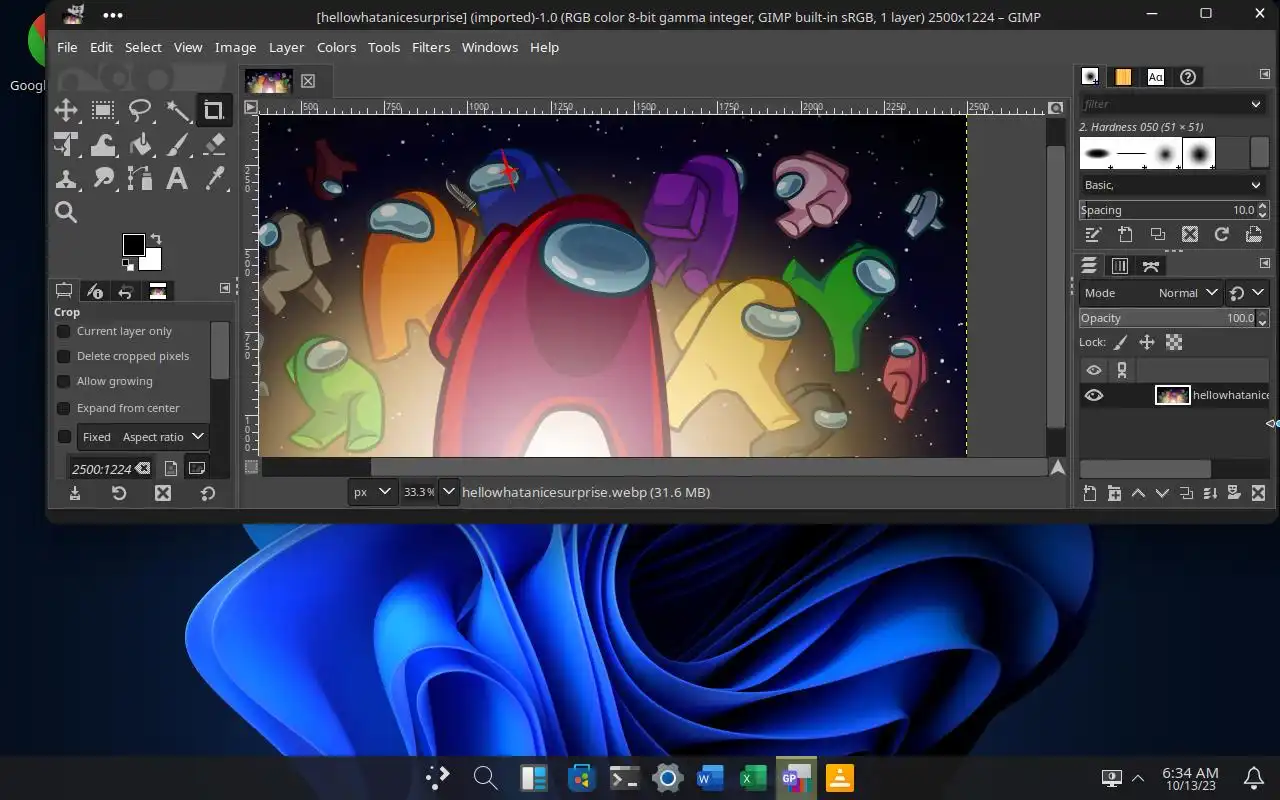
Task: Switch to the Undo History tab
Action: 126,291
